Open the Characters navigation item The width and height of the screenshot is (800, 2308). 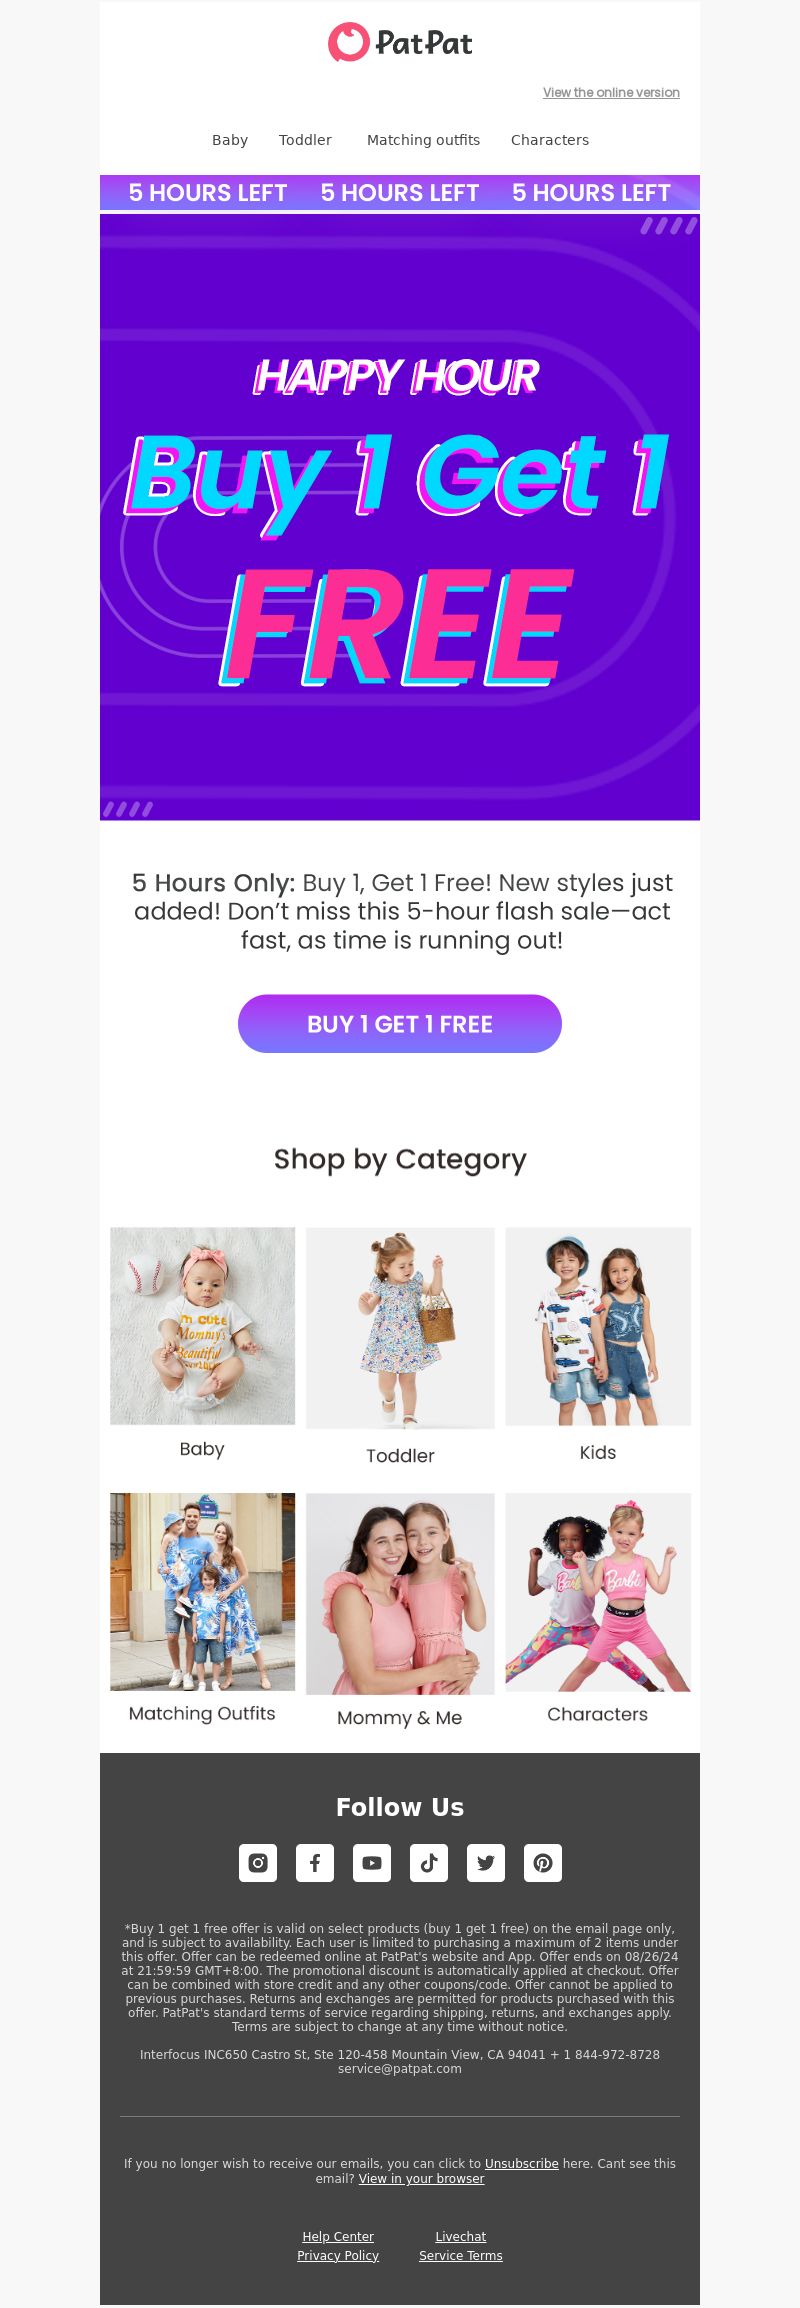(550, 140)
